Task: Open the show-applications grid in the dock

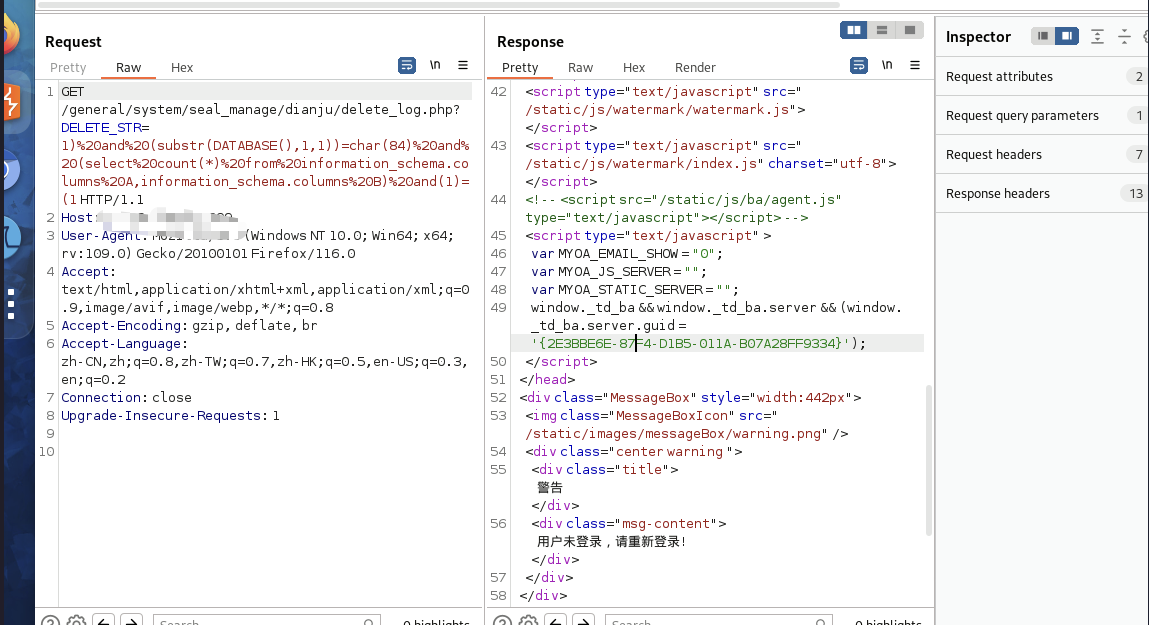Action: click(11, 303)
